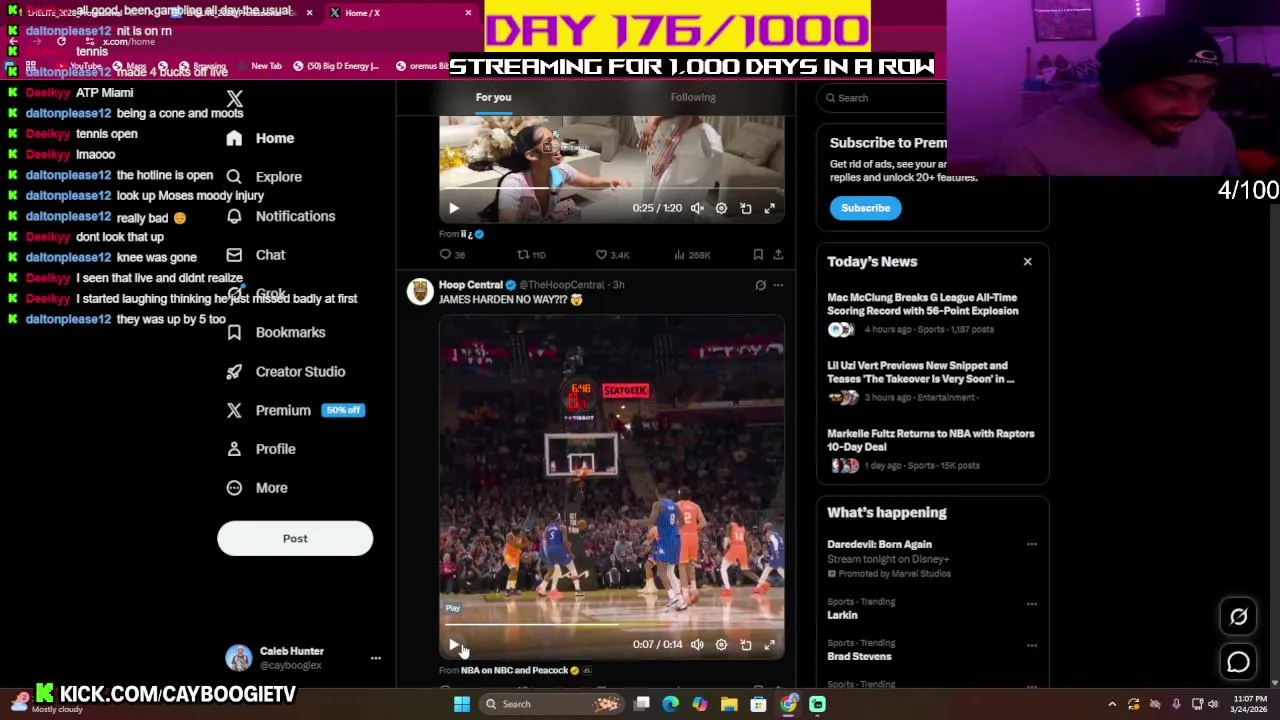Open the floating Grok button
This screenshot has width=1280, height=720.
tap(1238, 617)
